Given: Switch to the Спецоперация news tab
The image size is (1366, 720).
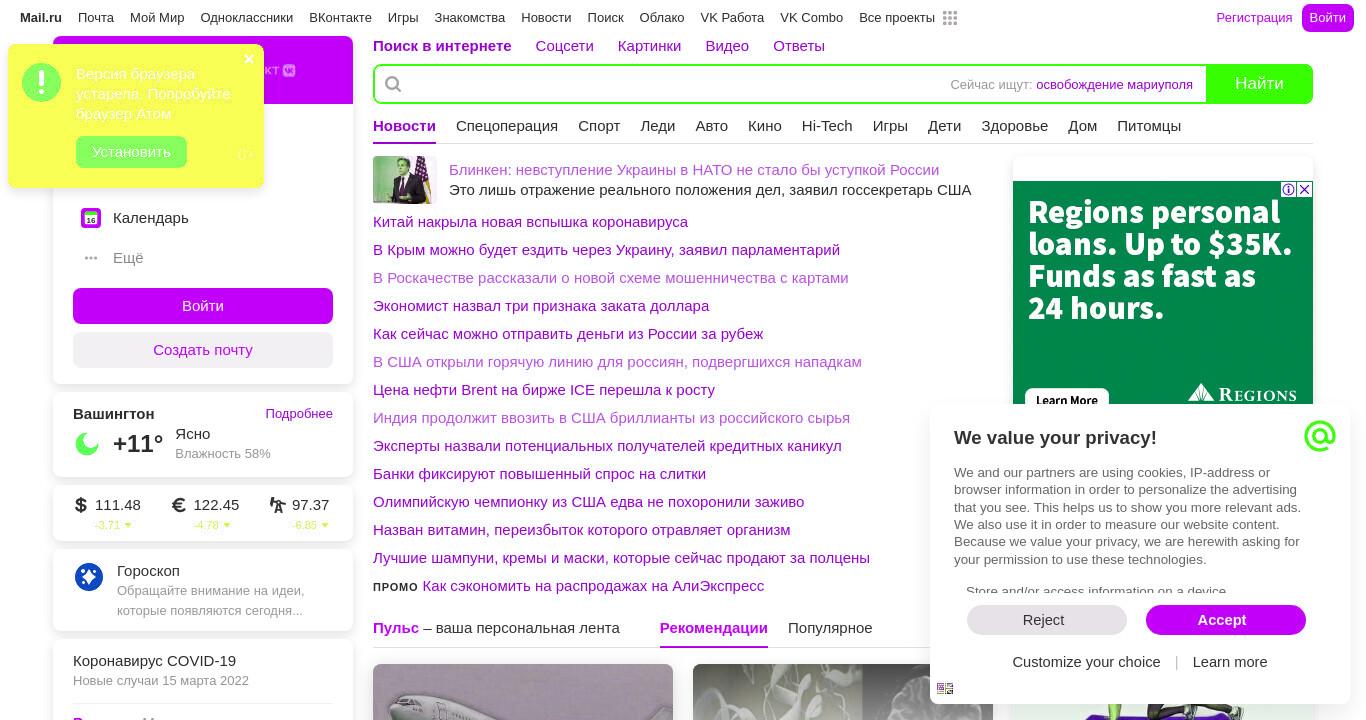Looking at the screenshot, I should point(507,126).
